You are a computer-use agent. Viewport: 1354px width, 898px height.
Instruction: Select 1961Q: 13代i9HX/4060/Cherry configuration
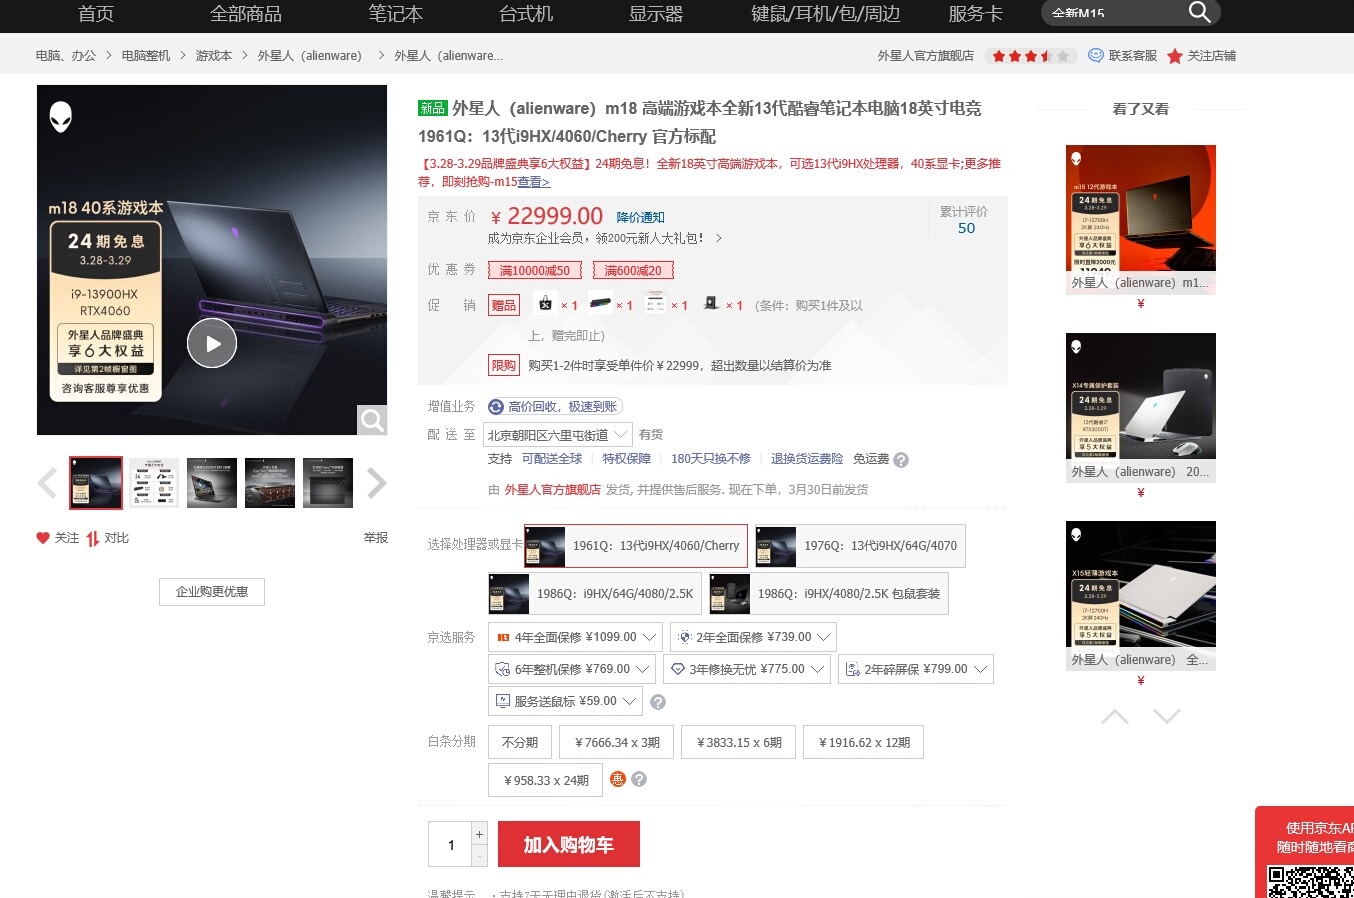(x=636, y=546)
